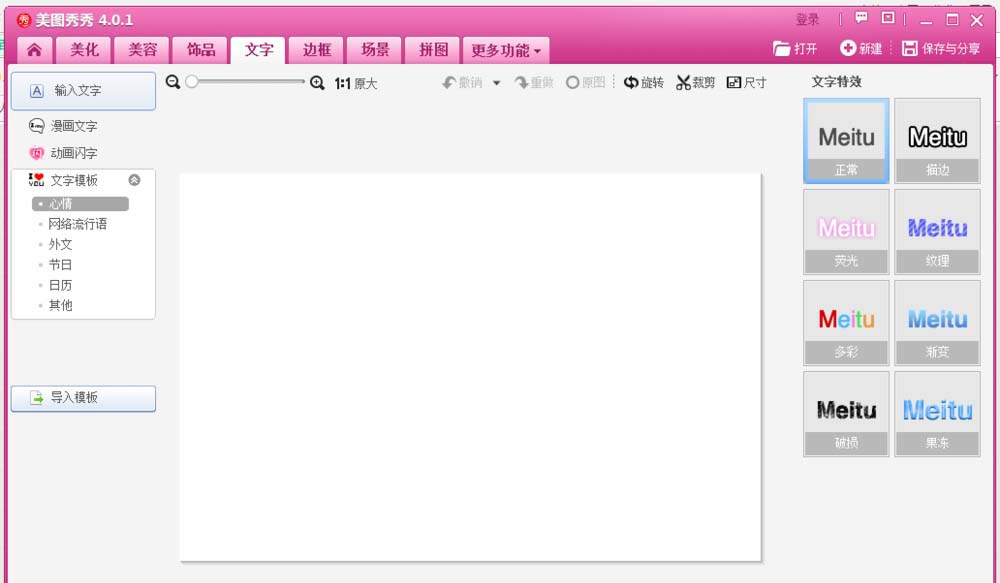The image size is (1000, 583).
Task: Select the 日历 template category
Action: coord(61,285)
